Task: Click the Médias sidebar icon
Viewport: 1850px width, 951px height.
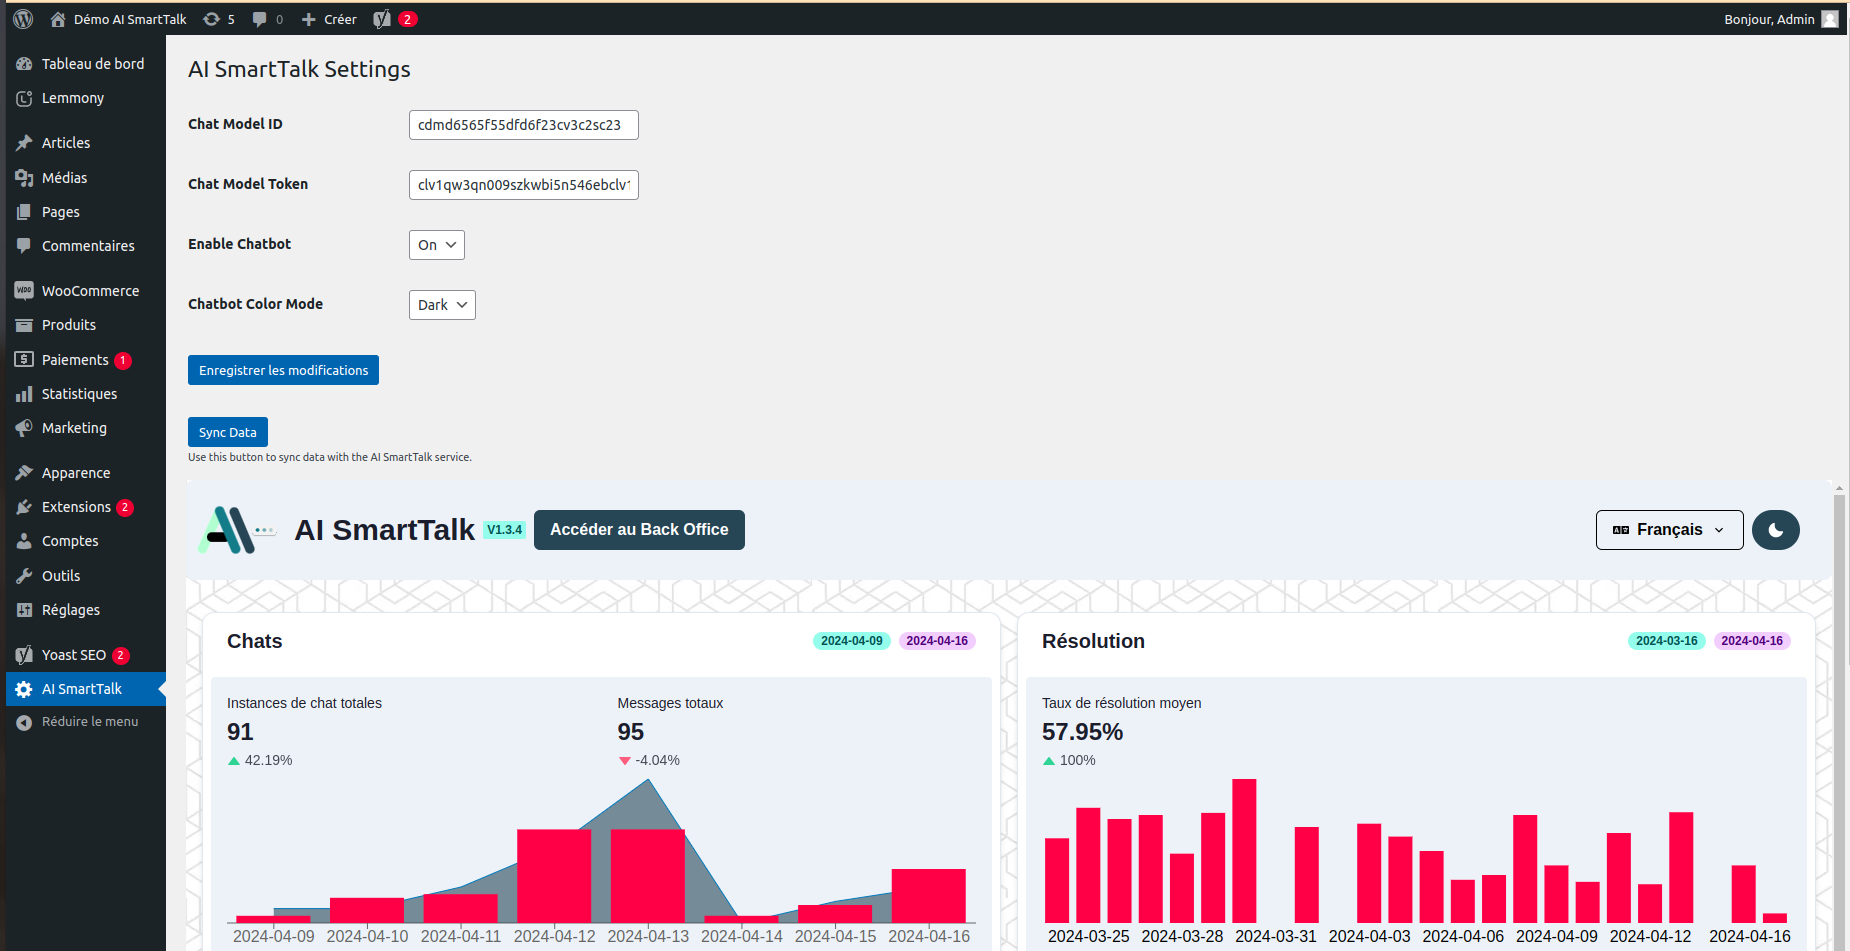Action: [24, 178]
